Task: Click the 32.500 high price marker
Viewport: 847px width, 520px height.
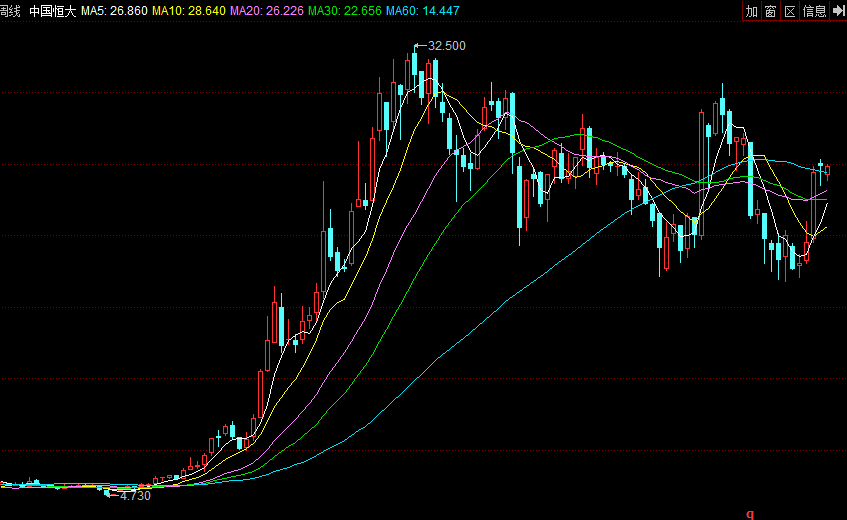Action: point(446,45)
